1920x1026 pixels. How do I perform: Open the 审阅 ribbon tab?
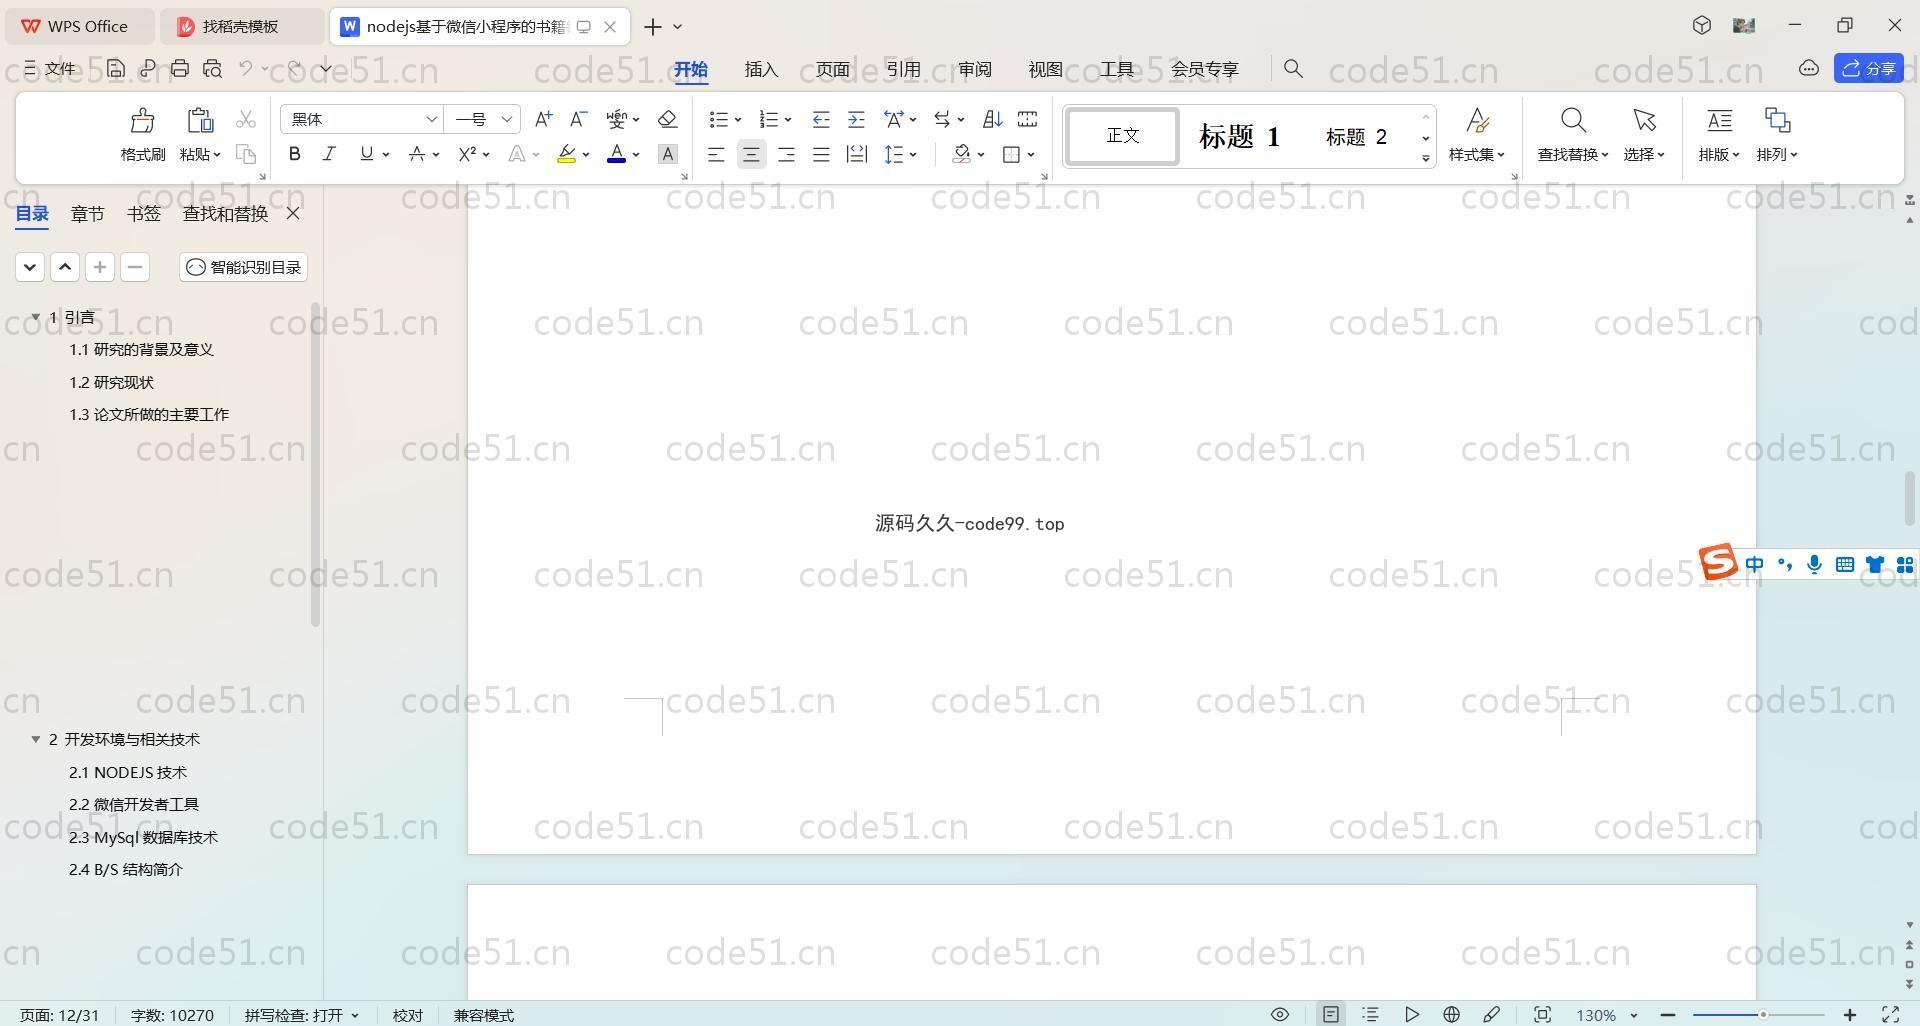point(974,69)
